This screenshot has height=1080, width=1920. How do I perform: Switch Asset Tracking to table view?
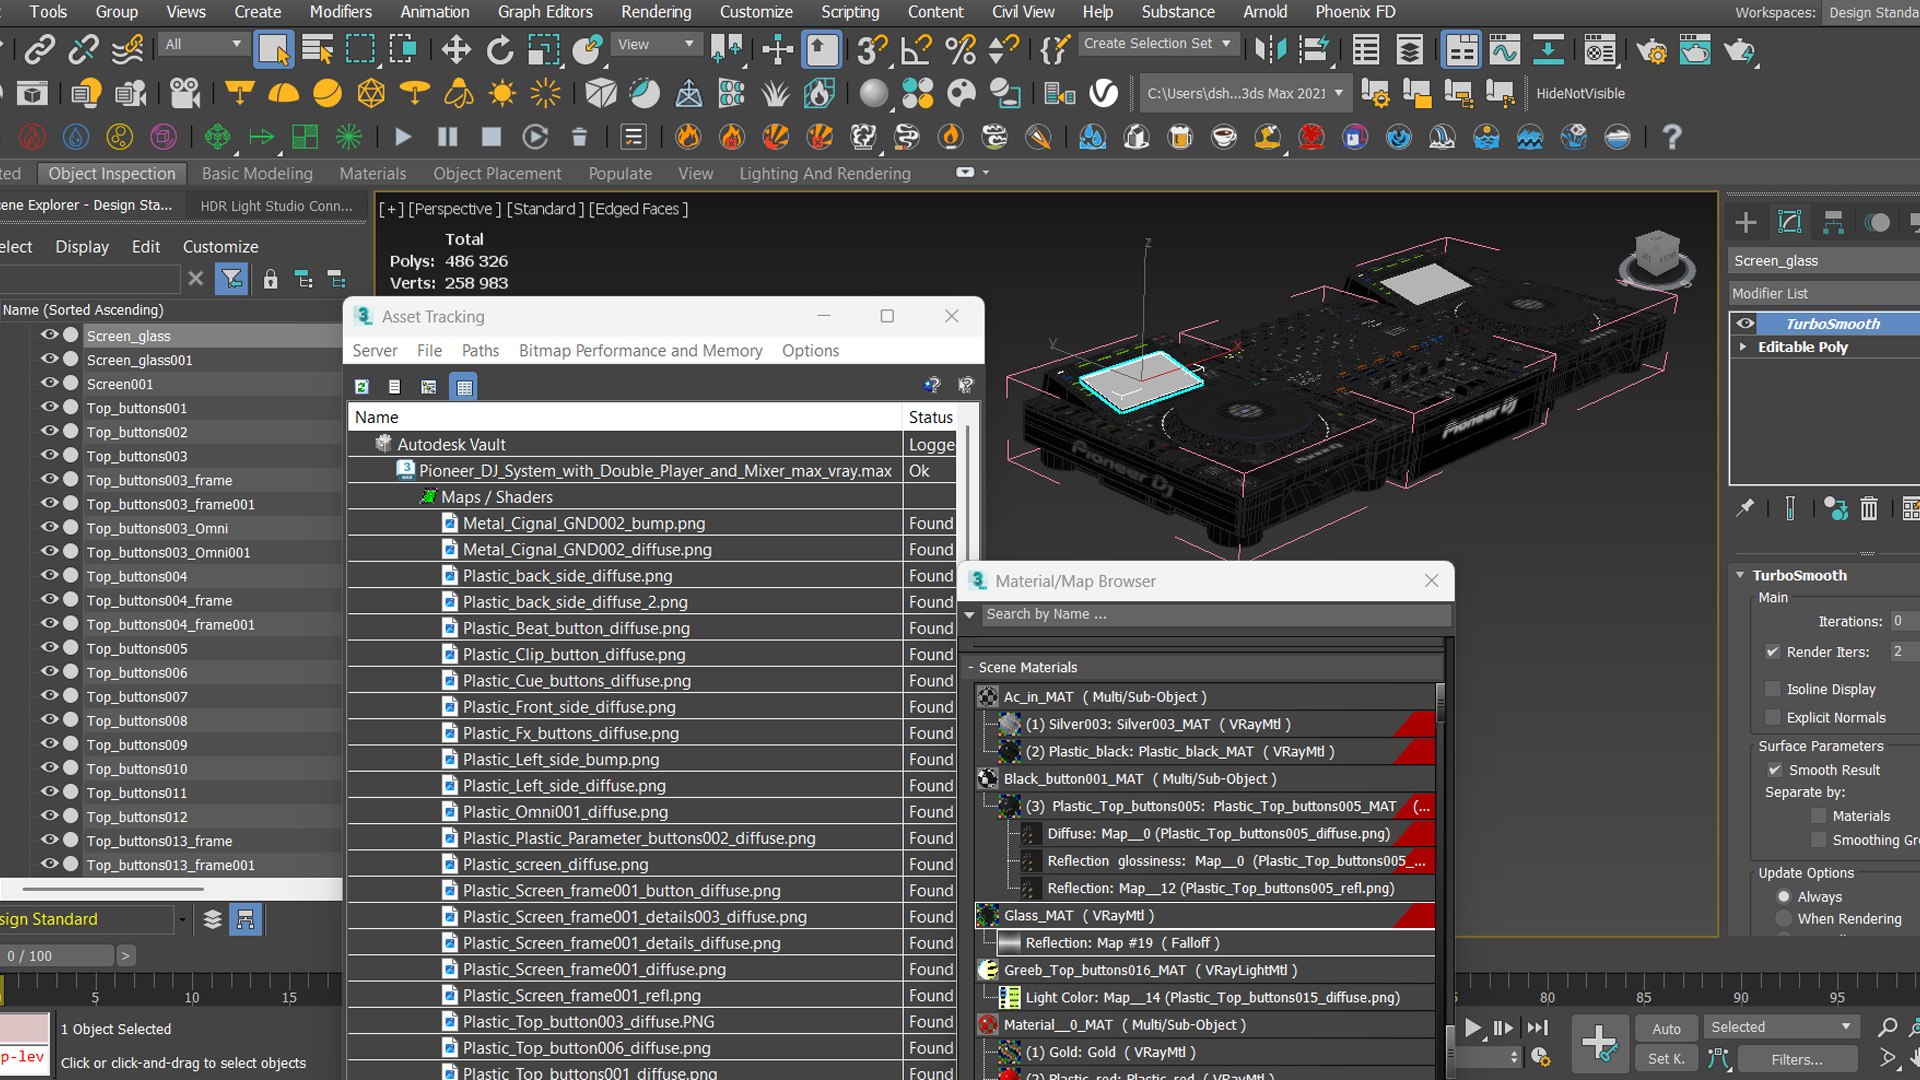pos(464,386)
